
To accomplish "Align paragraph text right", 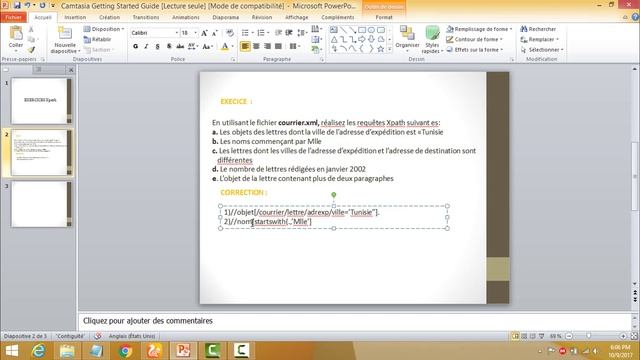I will point(267,46).
